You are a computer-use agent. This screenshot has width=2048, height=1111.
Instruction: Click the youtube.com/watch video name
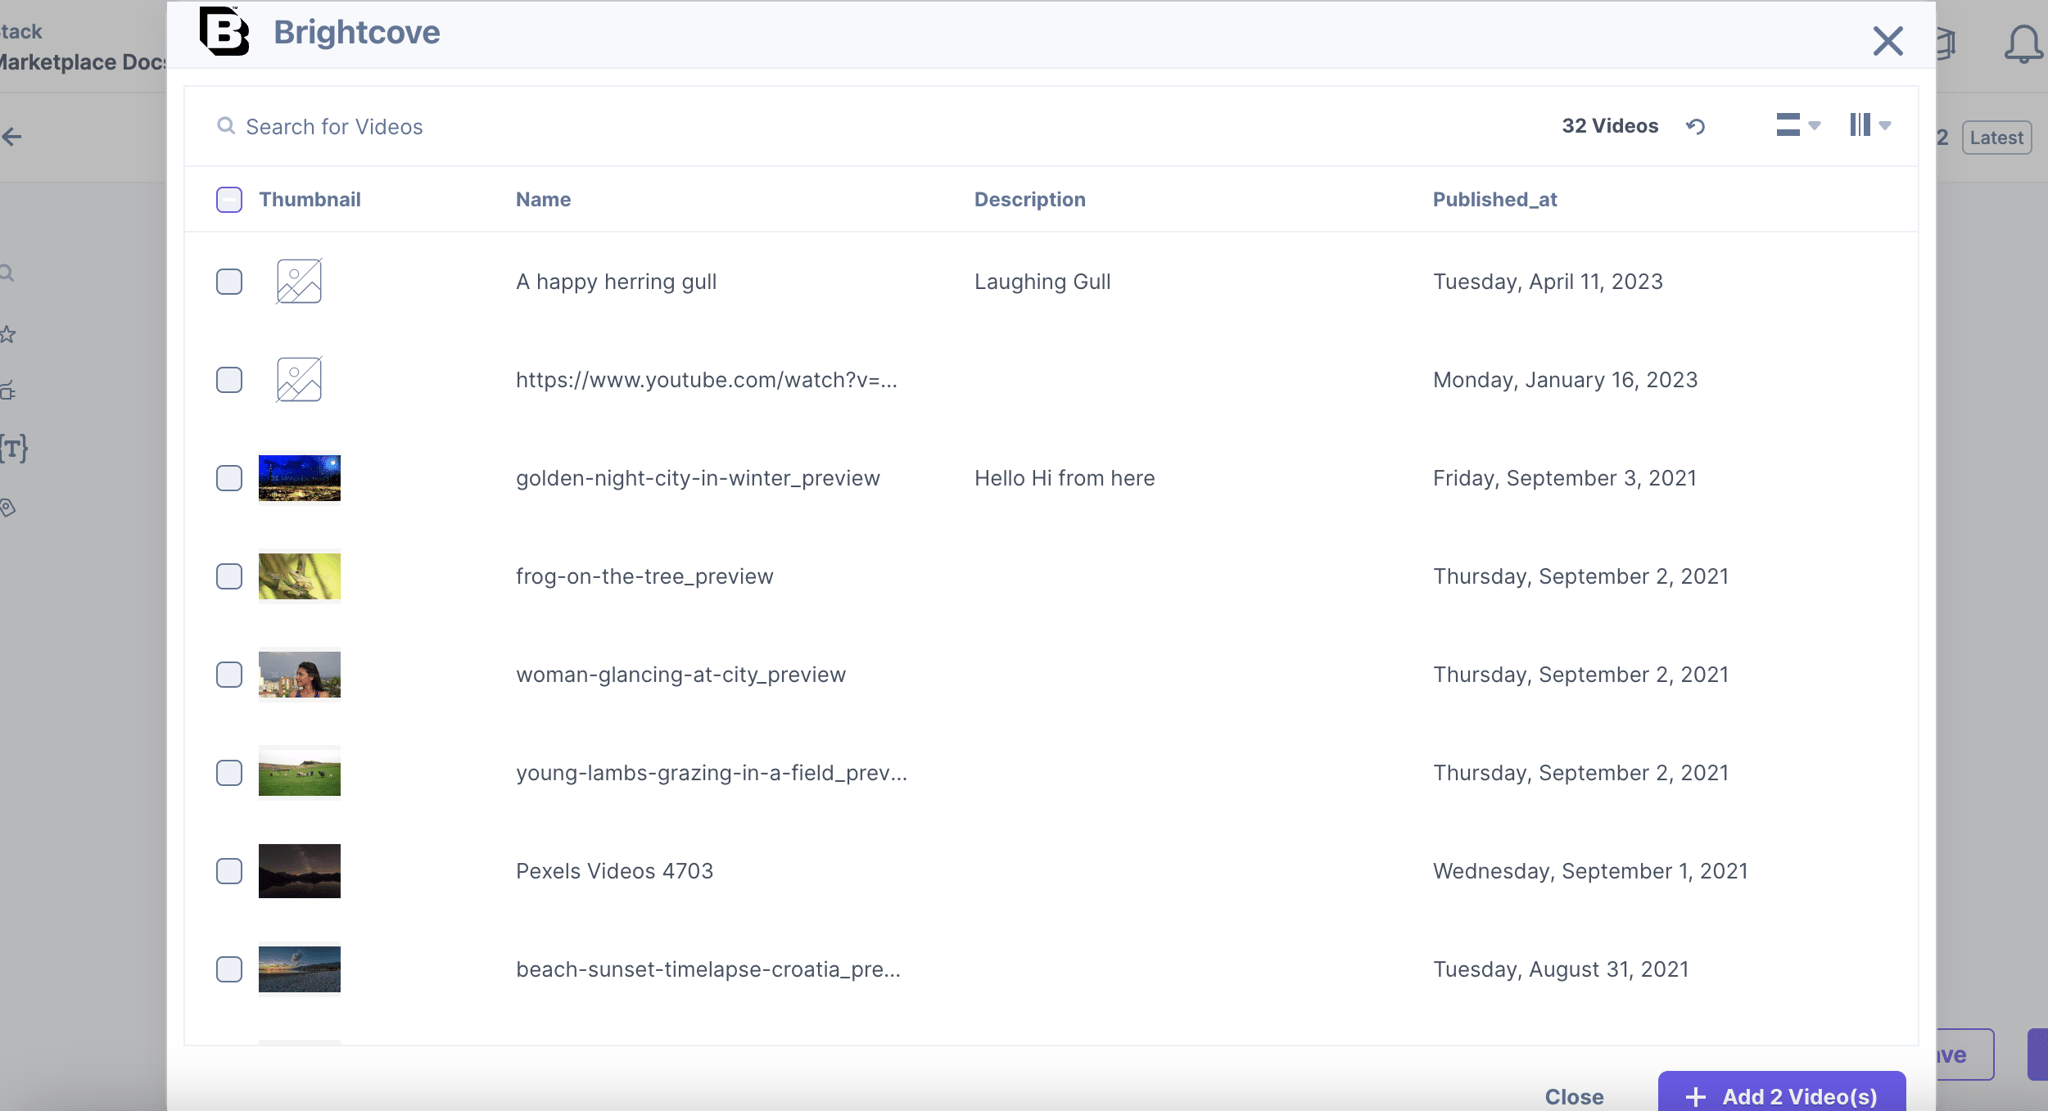tap(706, 380)
